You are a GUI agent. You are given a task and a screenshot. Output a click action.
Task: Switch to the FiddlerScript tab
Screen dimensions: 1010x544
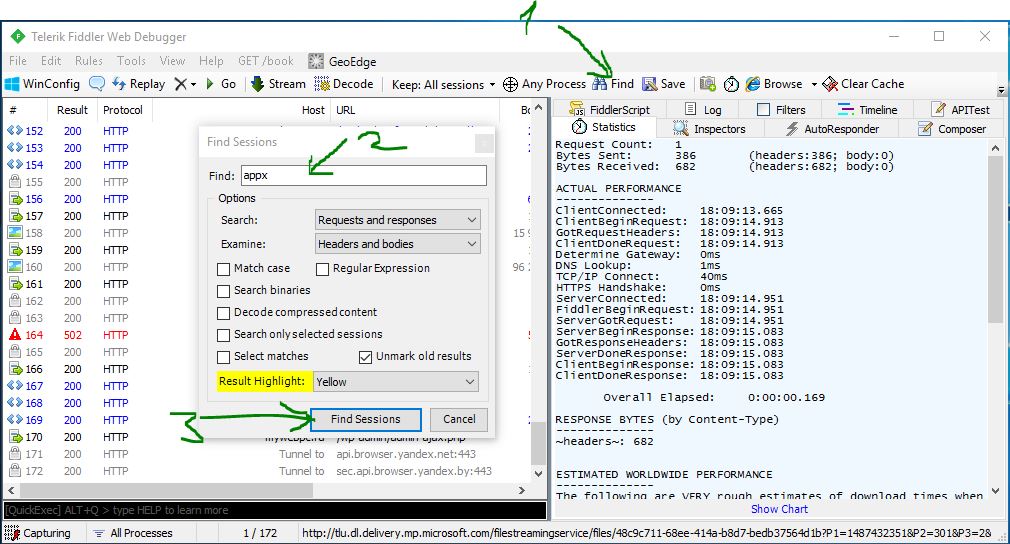(609, 109)
